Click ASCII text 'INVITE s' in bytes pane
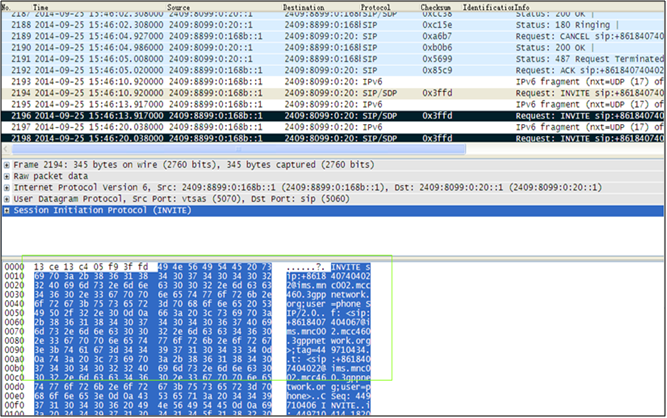This screenshot has height=418, width=667. 351,267
